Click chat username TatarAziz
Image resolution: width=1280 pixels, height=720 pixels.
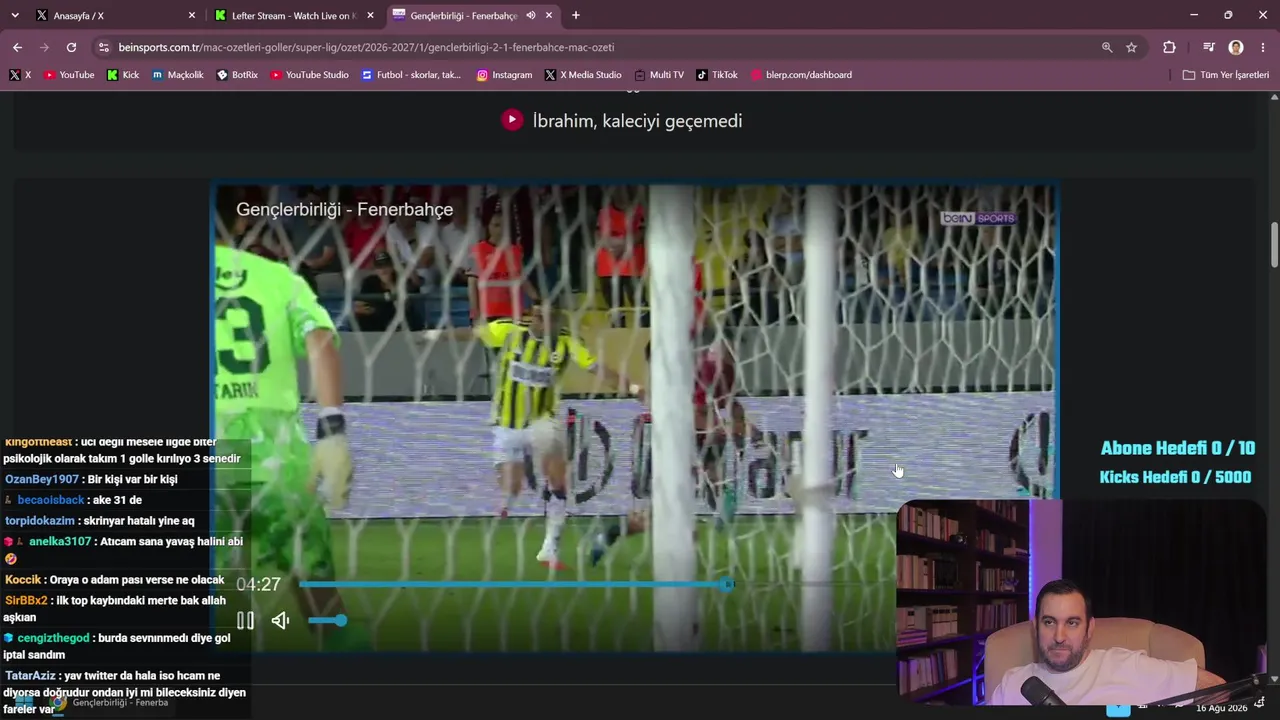(x=30, y=676)
